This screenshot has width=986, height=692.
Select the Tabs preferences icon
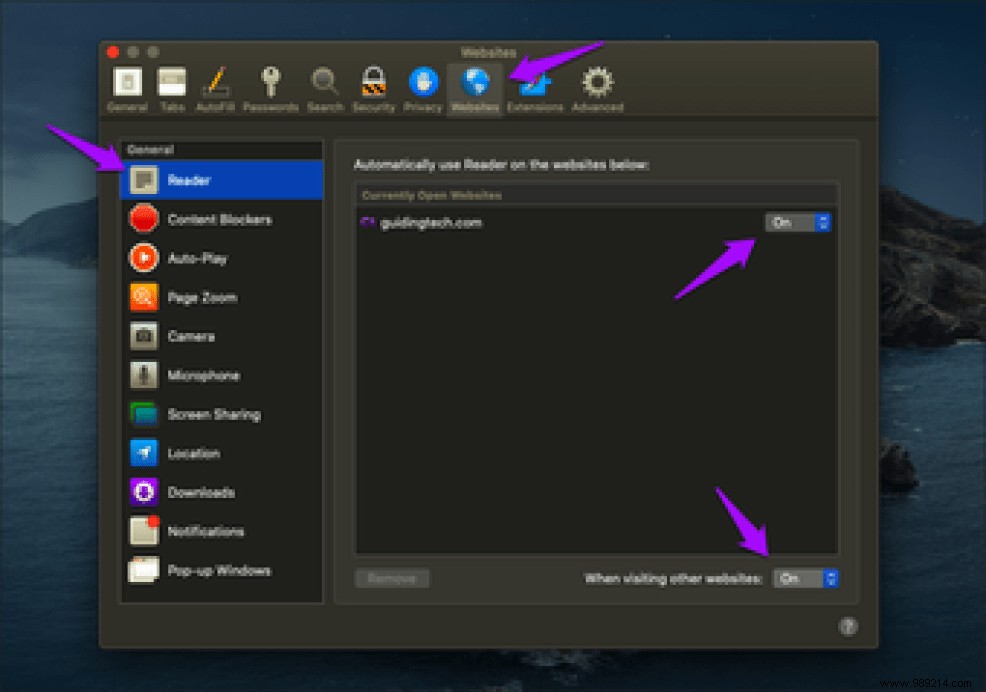(172, 85)
